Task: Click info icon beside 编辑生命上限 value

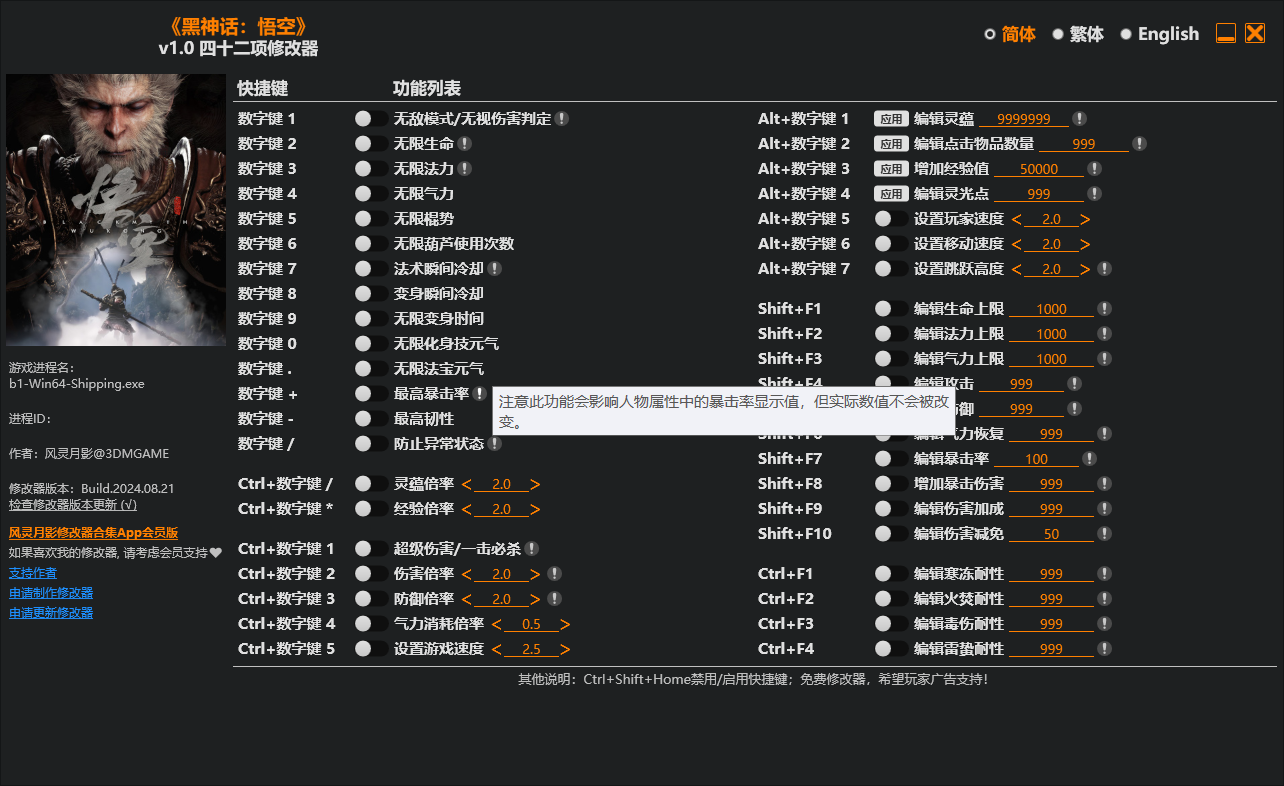Action: (1104, 309)
